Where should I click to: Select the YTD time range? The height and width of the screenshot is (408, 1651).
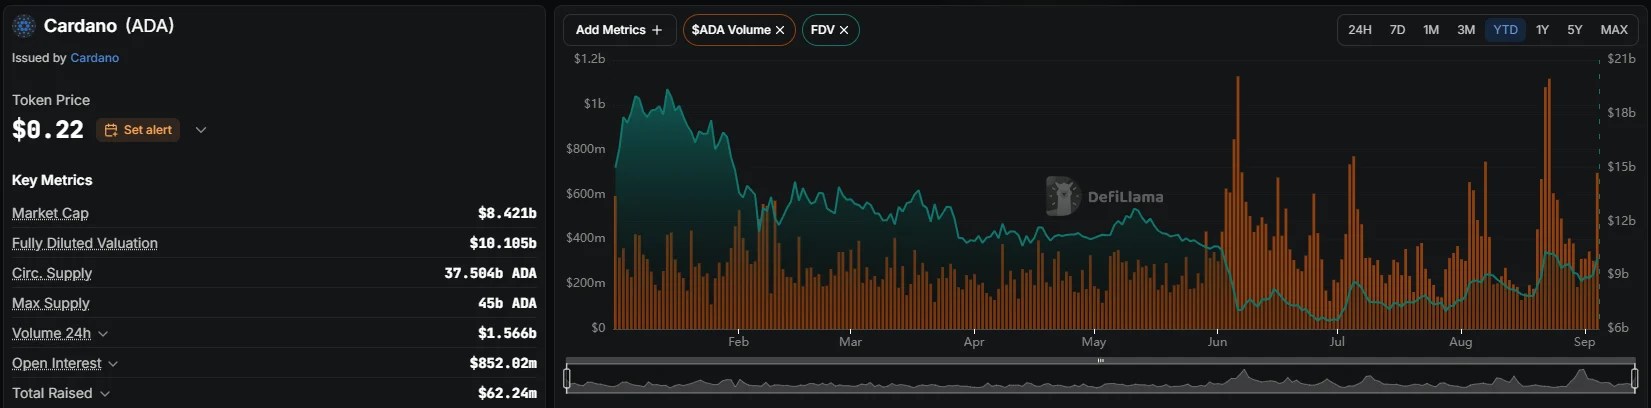(x=1505, y=30)
